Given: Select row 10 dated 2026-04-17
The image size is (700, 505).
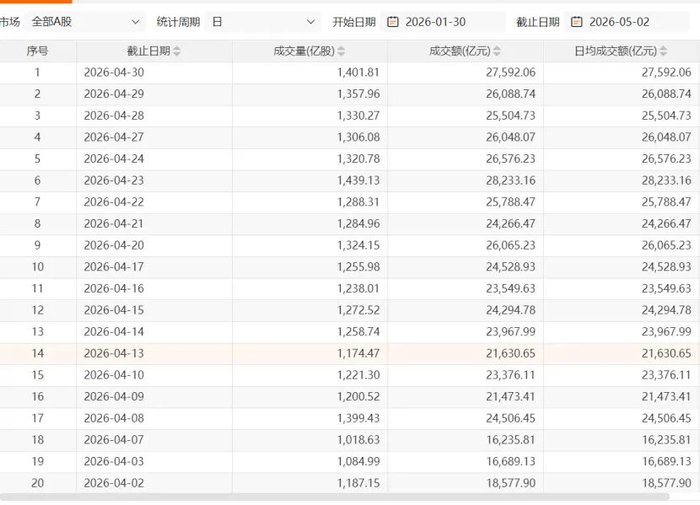Looking at the screenshot, I should click(x=350, y=267).
